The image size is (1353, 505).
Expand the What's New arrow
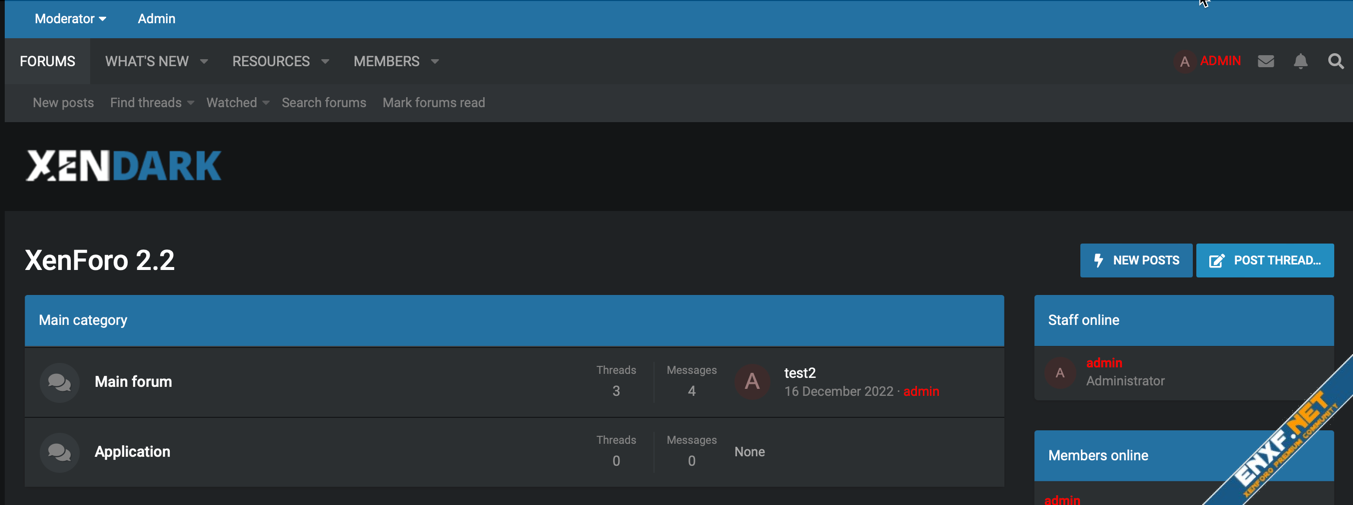pyautogui.click(x=204, y=62)
